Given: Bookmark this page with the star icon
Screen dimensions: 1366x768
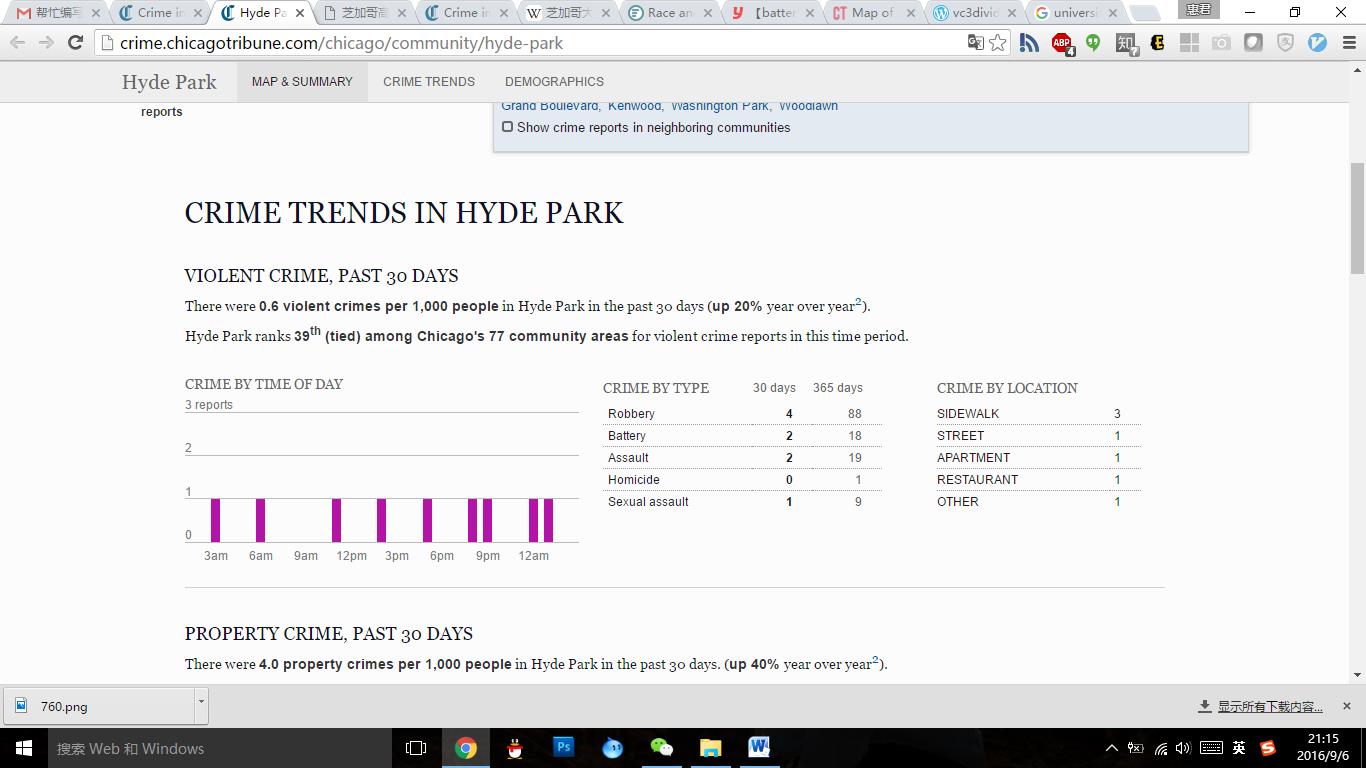Looking at the screenshot, I should [x=998, y=43].
